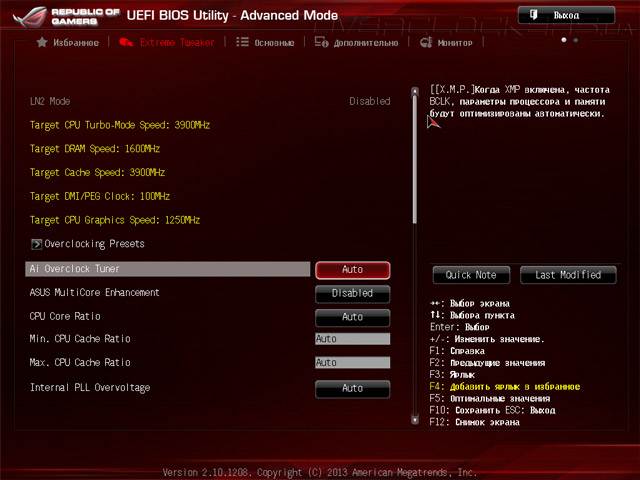Image resolution: width=640 pixels, height=480 pixels.
Task: Click the exit door icon beside Выход
Action: coord(533,15)
